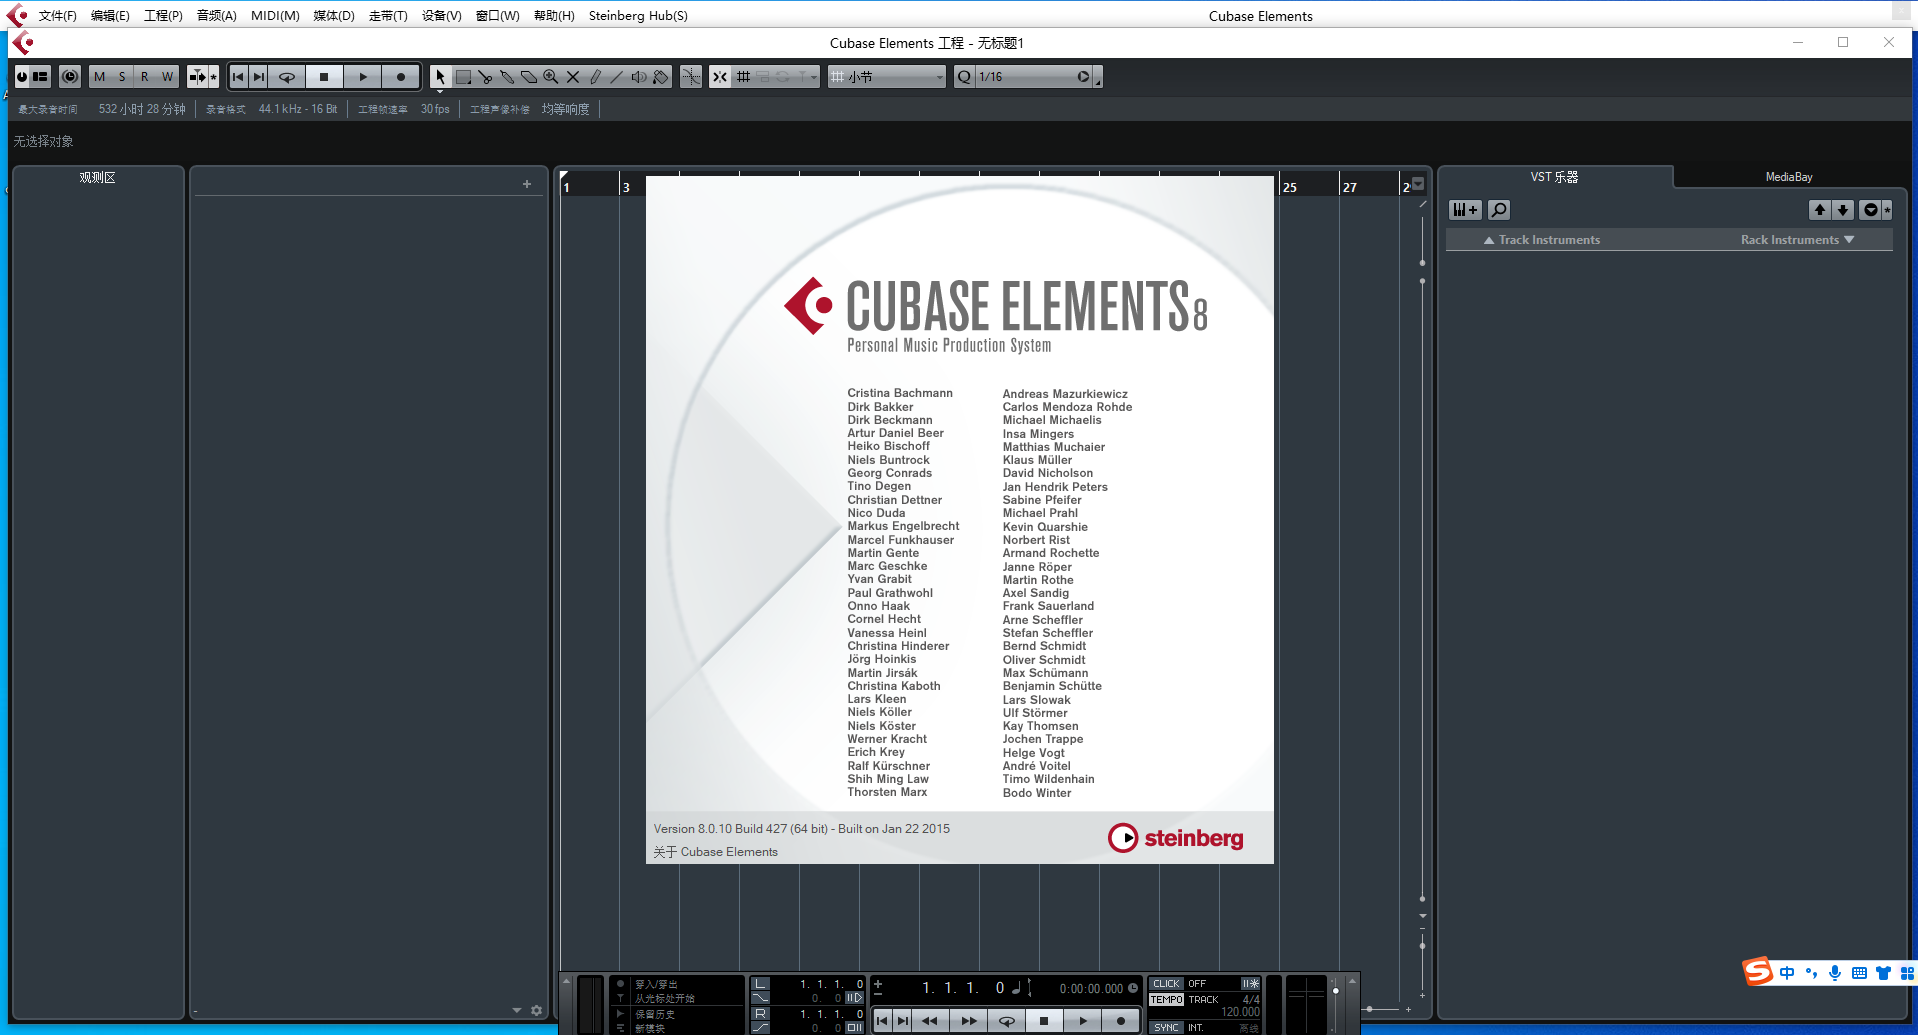Open the 文件(F) menu
1918x1035 pixels.
[x=57, y=16]
